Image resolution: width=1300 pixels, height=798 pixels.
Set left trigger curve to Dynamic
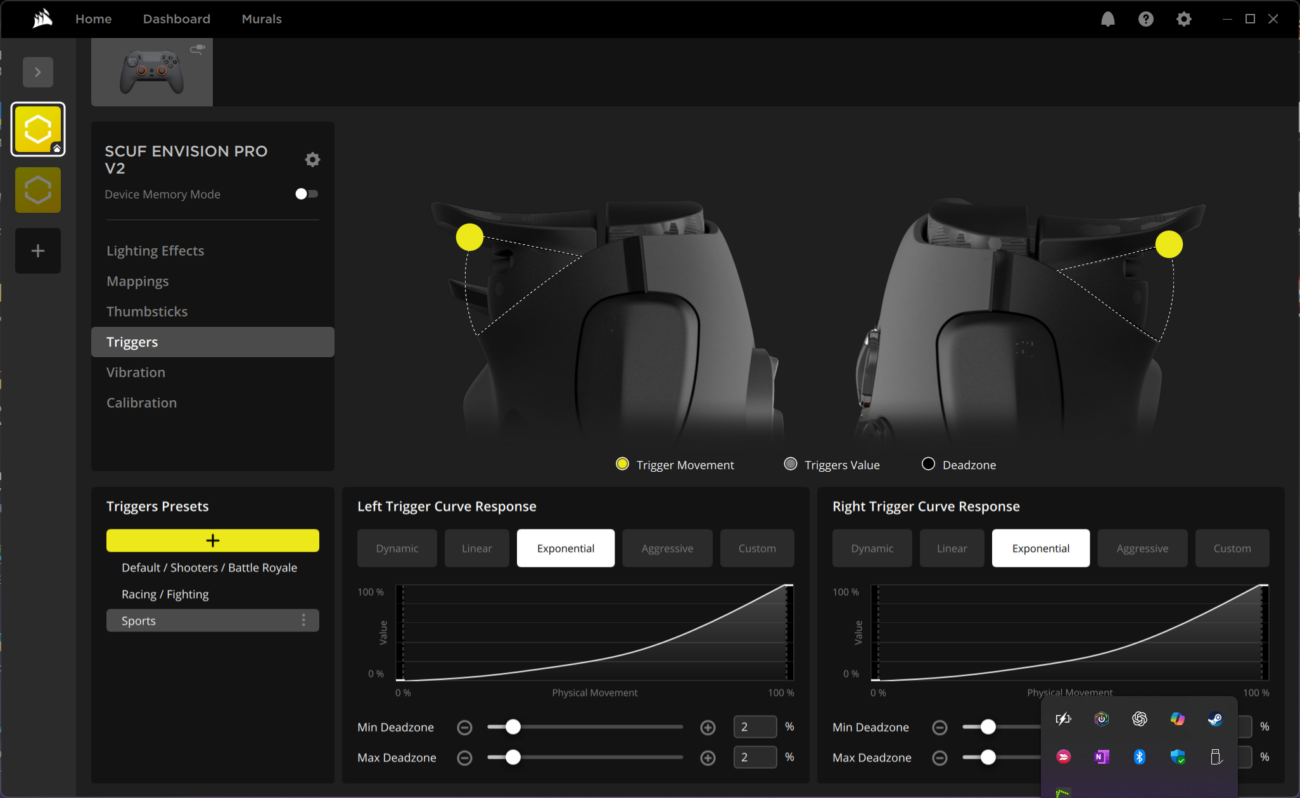pyautogui.click(x=397, y=548)
